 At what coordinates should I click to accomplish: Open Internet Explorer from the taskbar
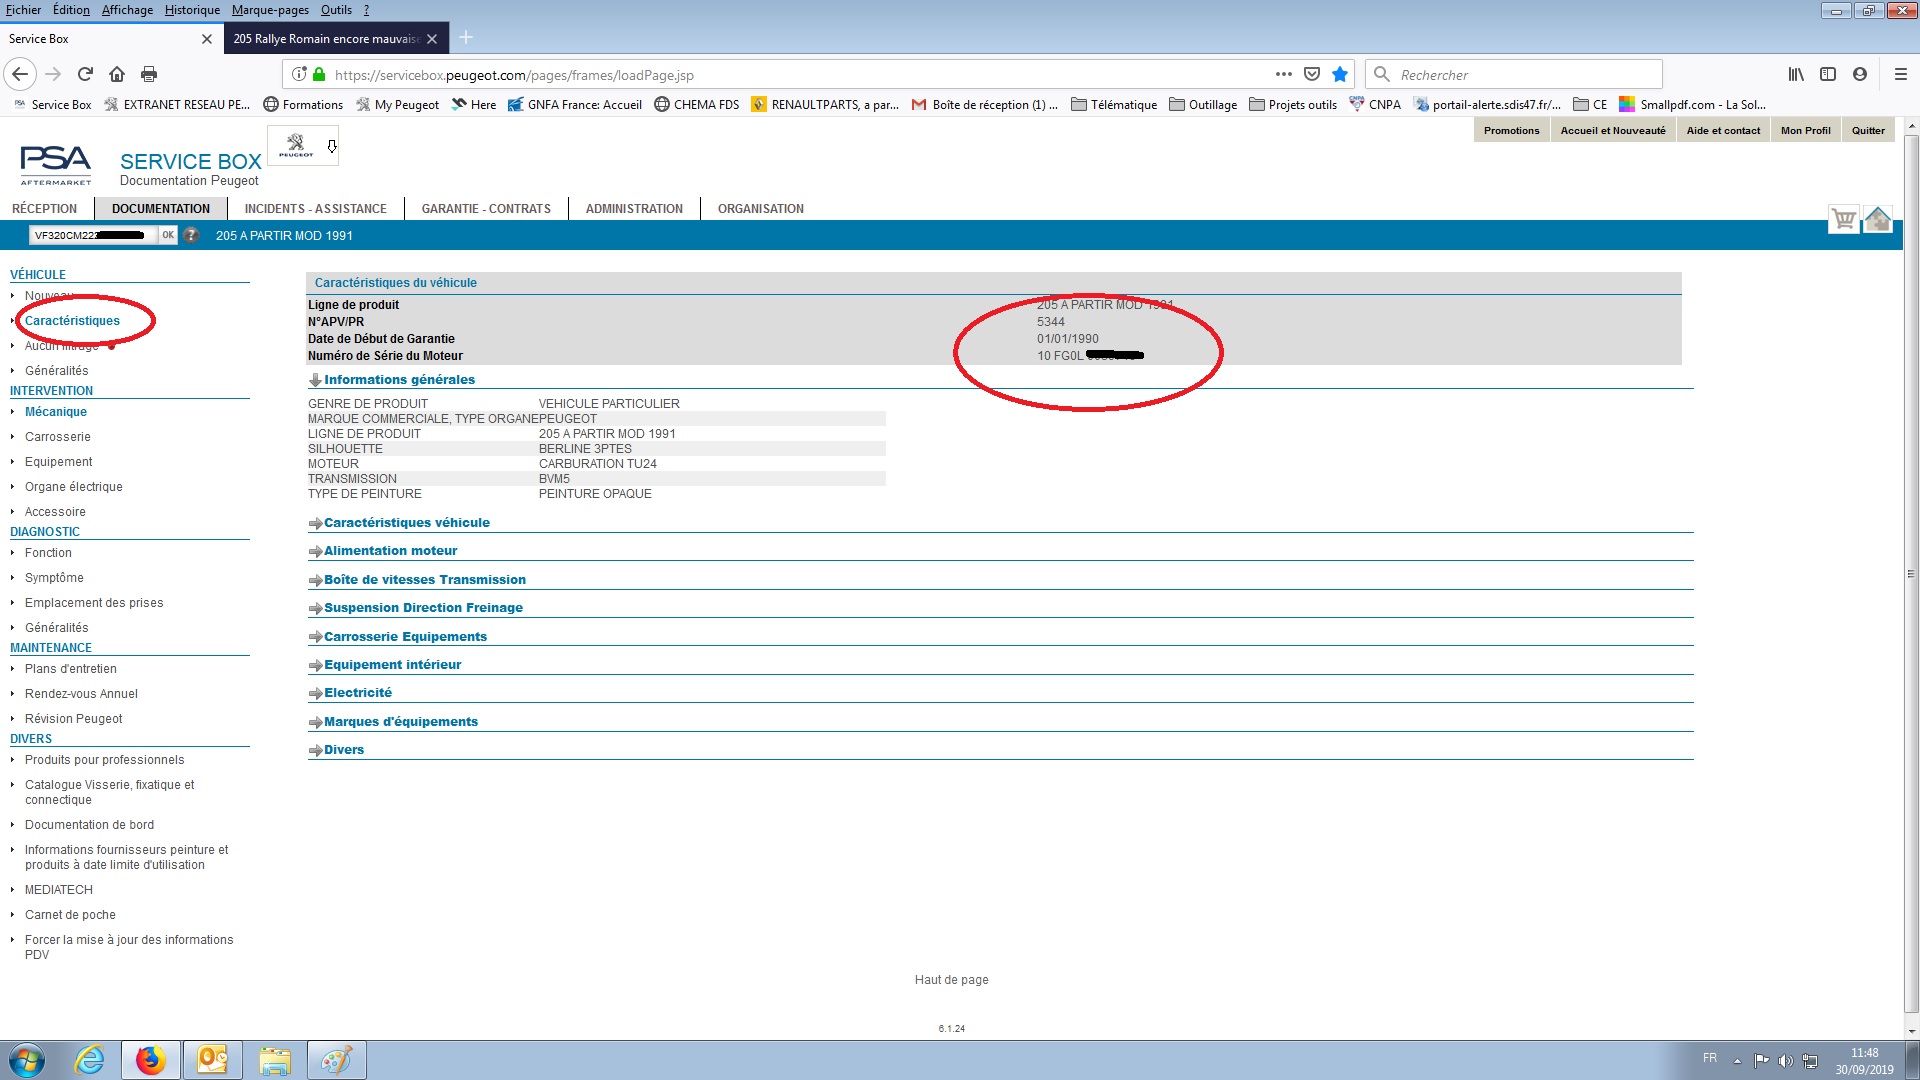coord(89,1060)
